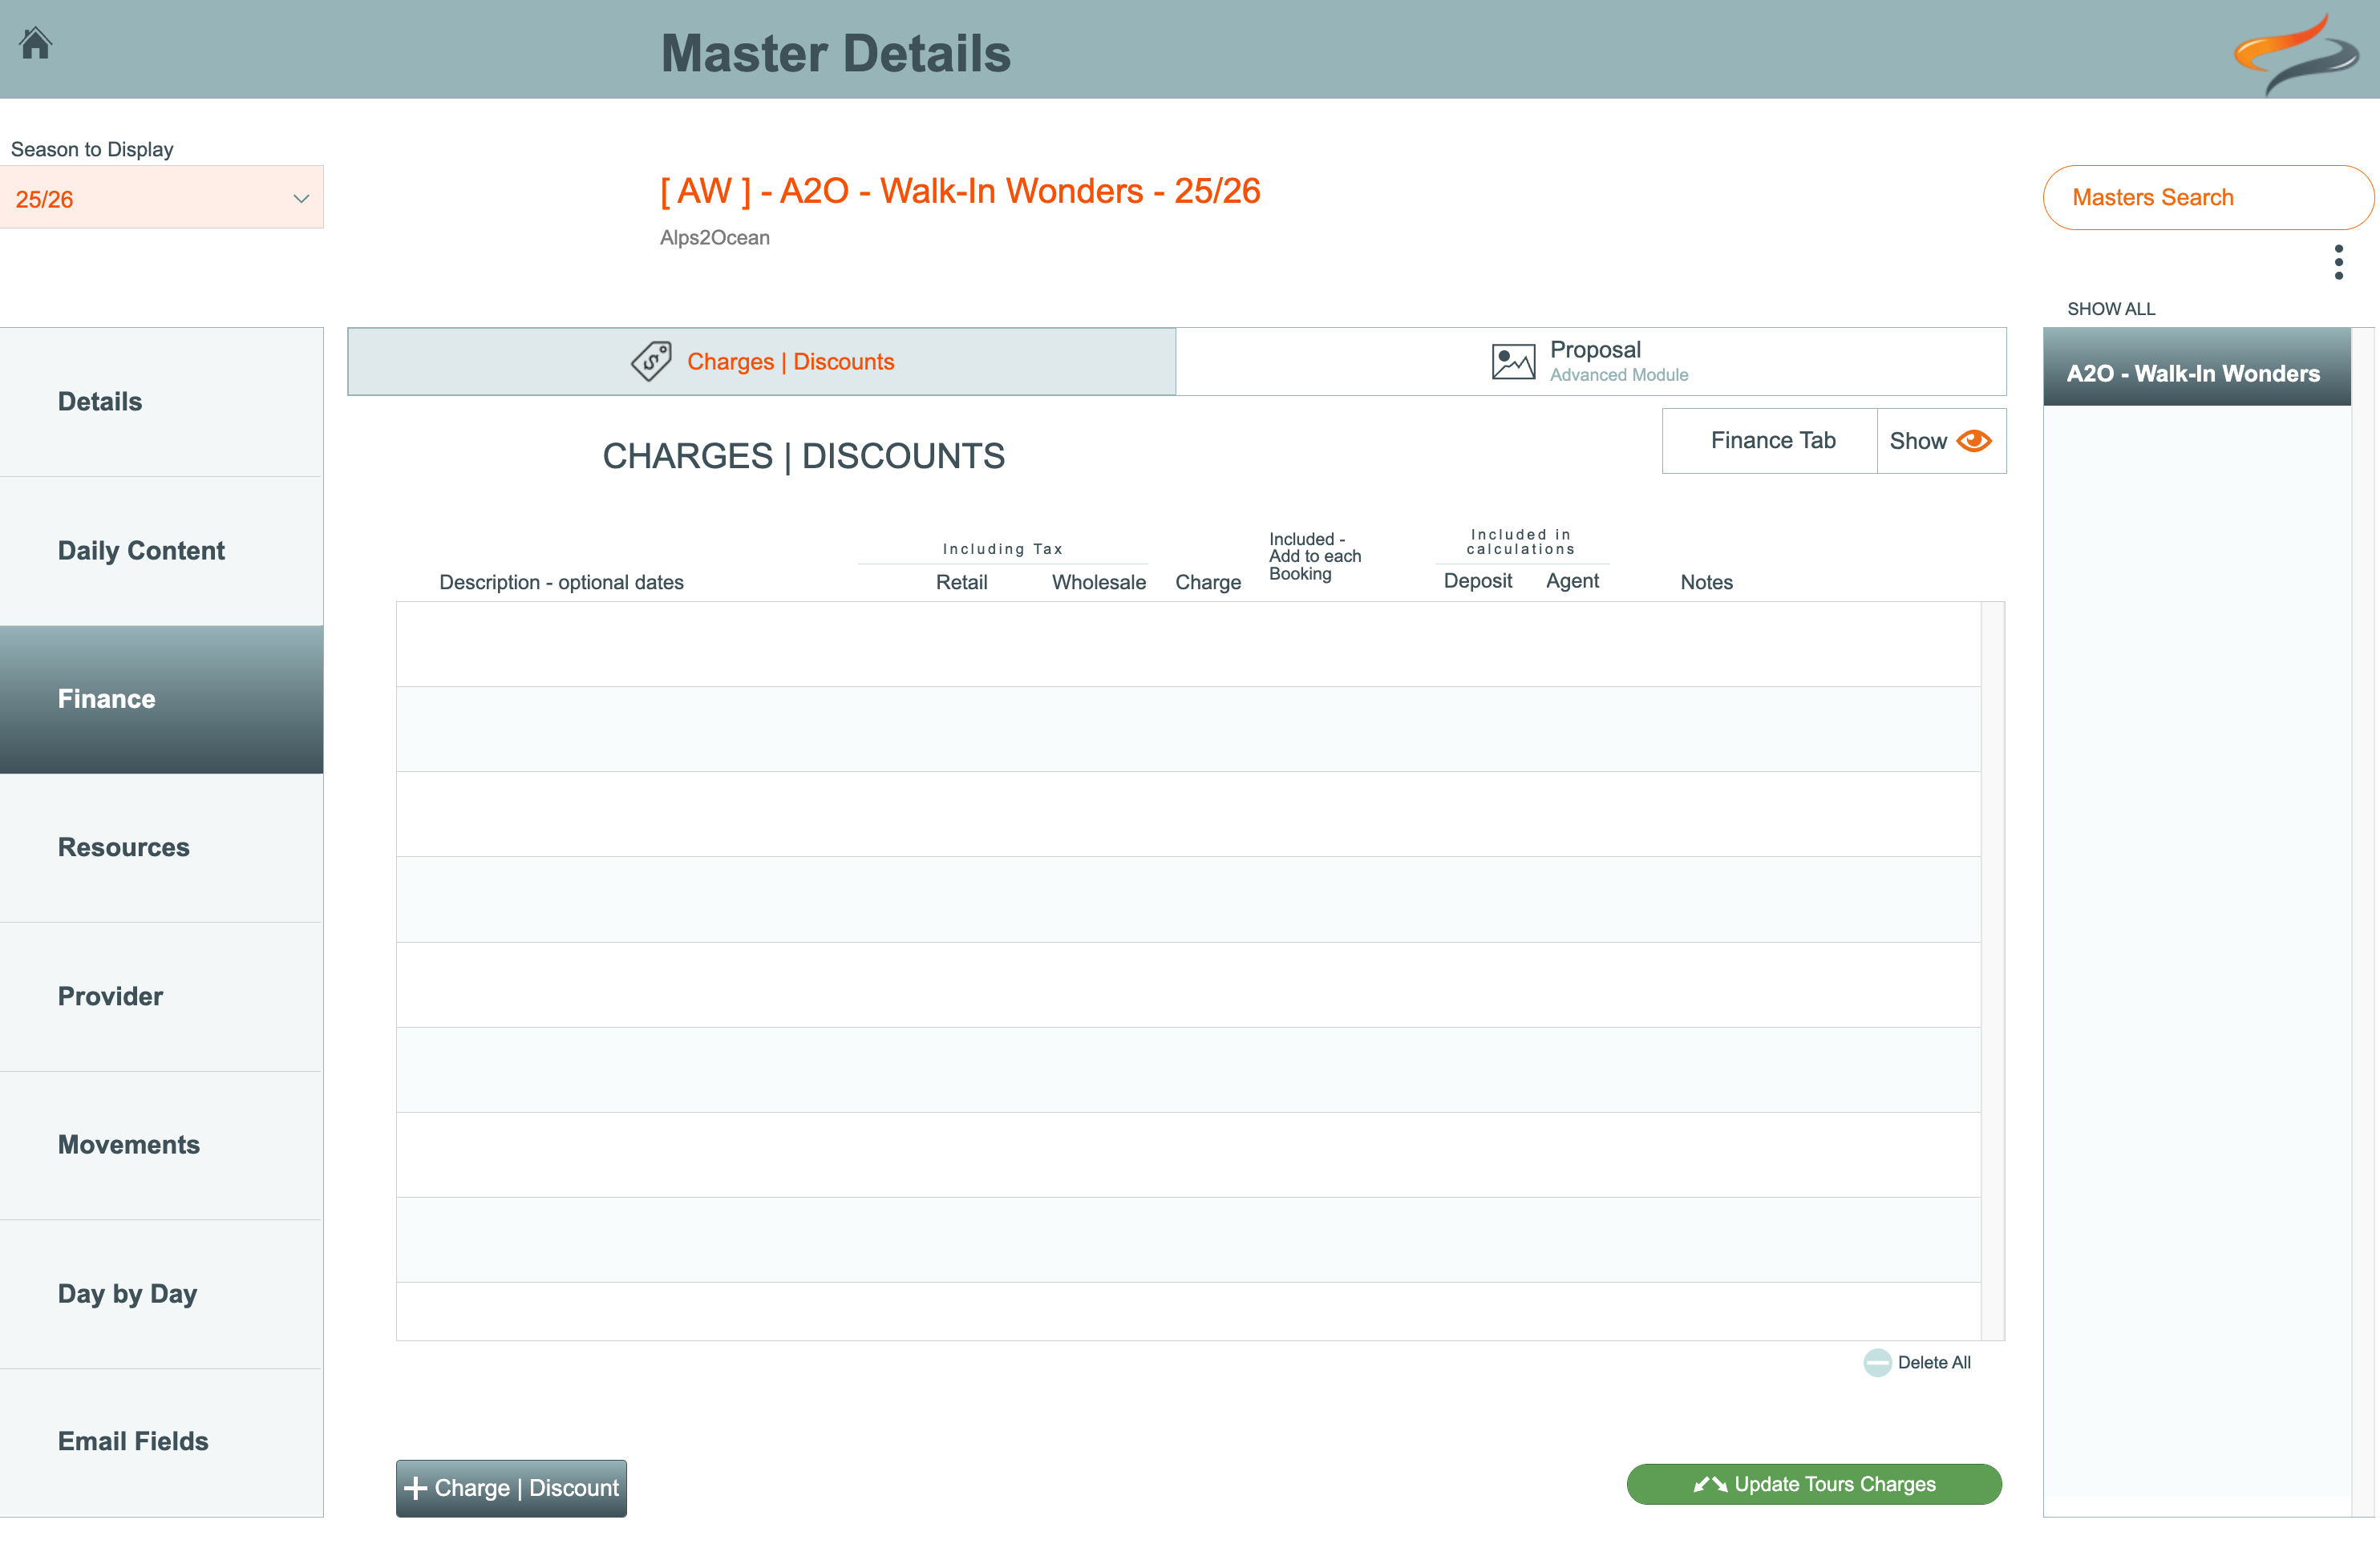Click the Agent column header
This screenshot has width=2380, height=1544.
pos(1572,581)
